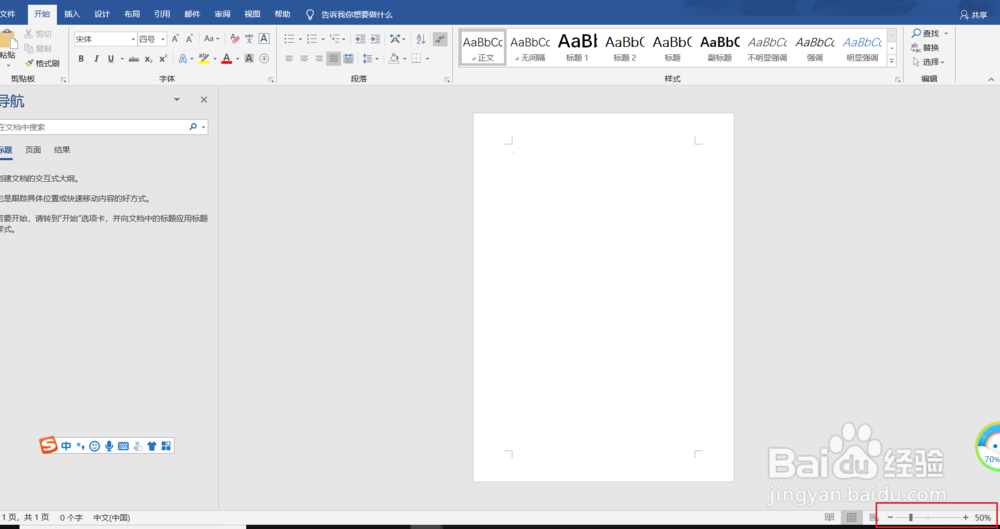Click the zoom in (+) button
1000x529 pixels.
(966, 517)
